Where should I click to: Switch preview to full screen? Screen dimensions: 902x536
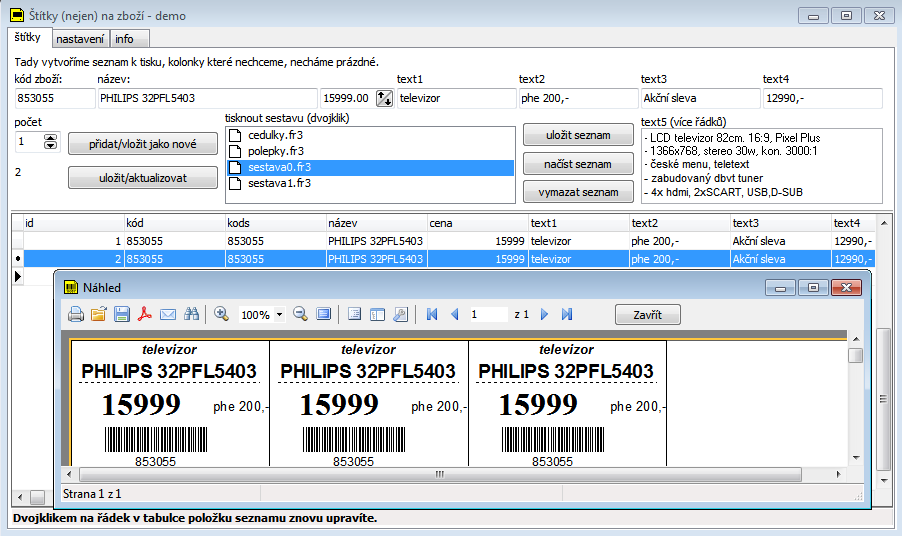coord(324,314)
